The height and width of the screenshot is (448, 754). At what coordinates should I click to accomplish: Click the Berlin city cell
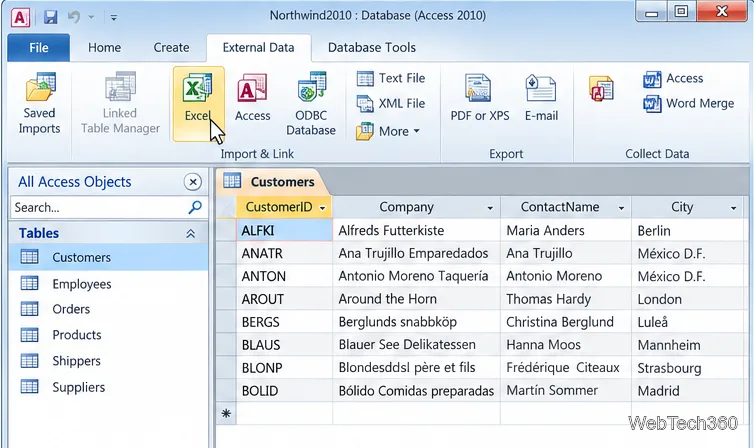click(x=687, y=230)
